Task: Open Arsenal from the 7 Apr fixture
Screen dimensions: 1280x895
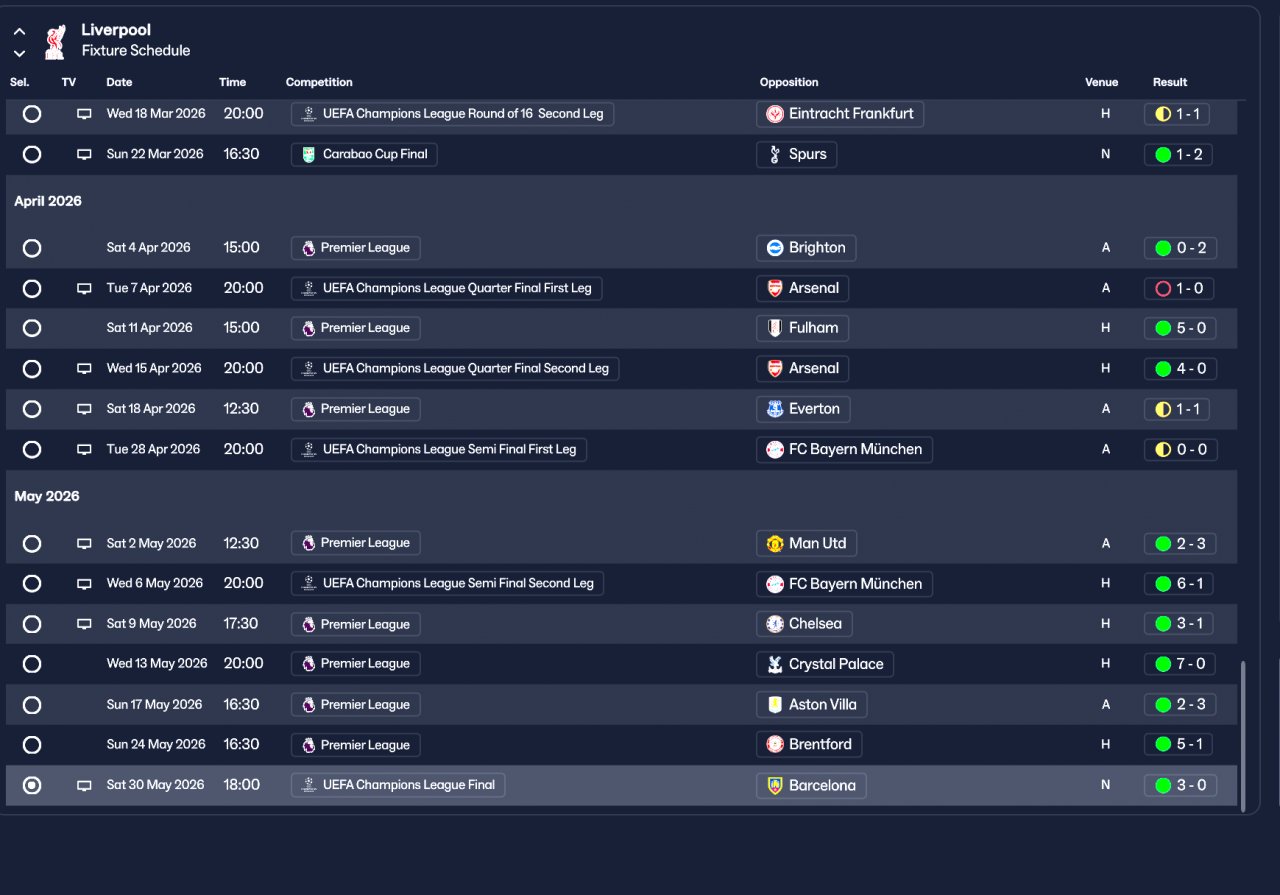Action: (x=803, y=288)
